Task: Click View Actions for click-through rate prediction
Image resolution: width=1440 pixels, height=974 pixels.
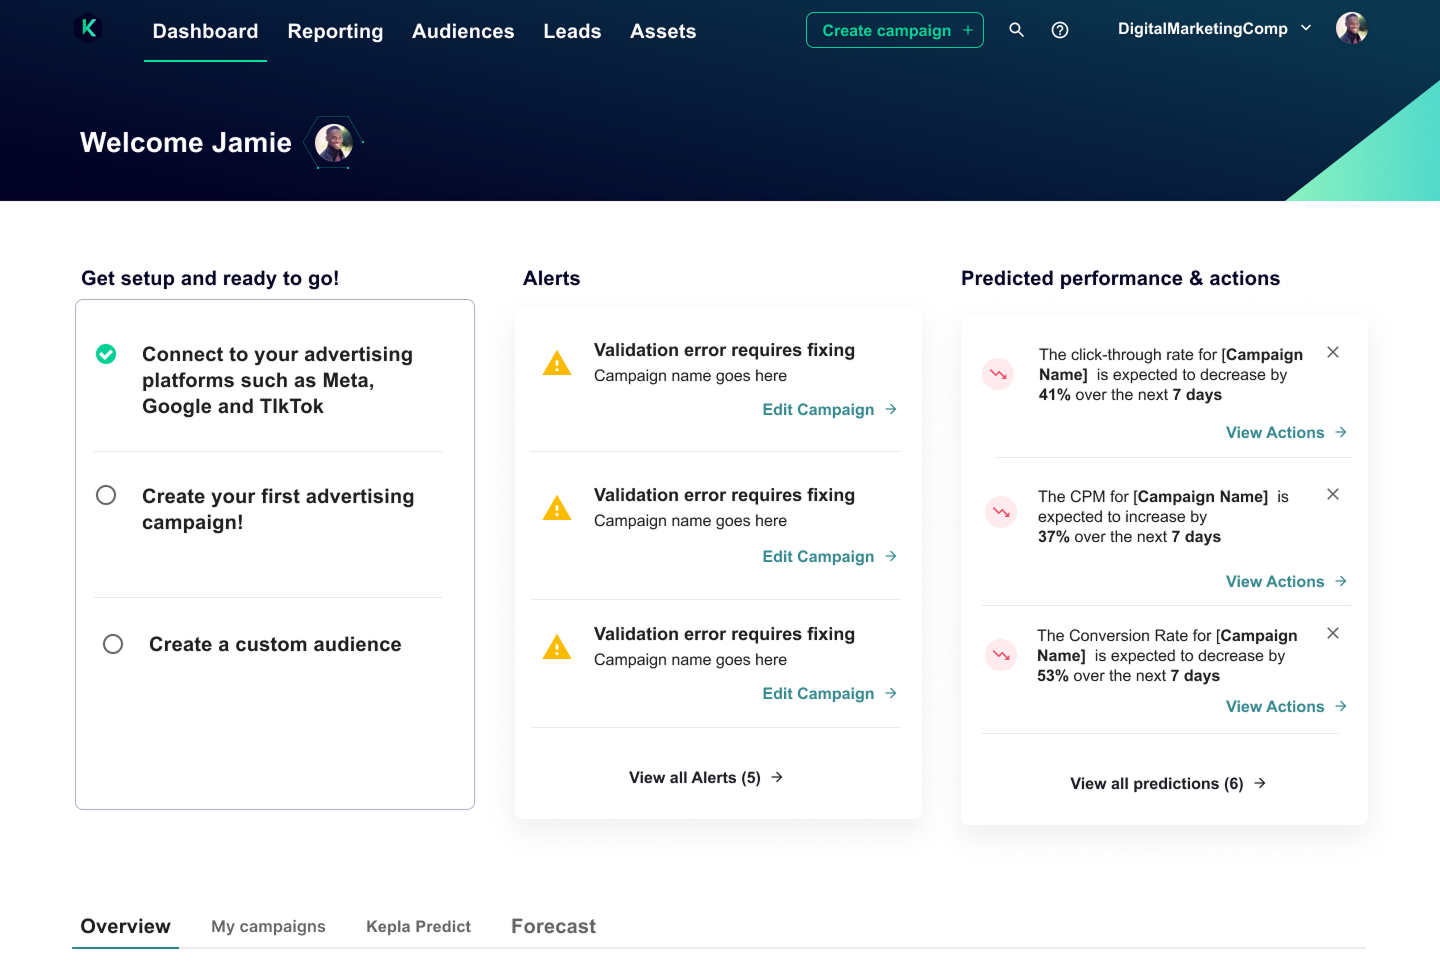Action: tap(1287, 432)
